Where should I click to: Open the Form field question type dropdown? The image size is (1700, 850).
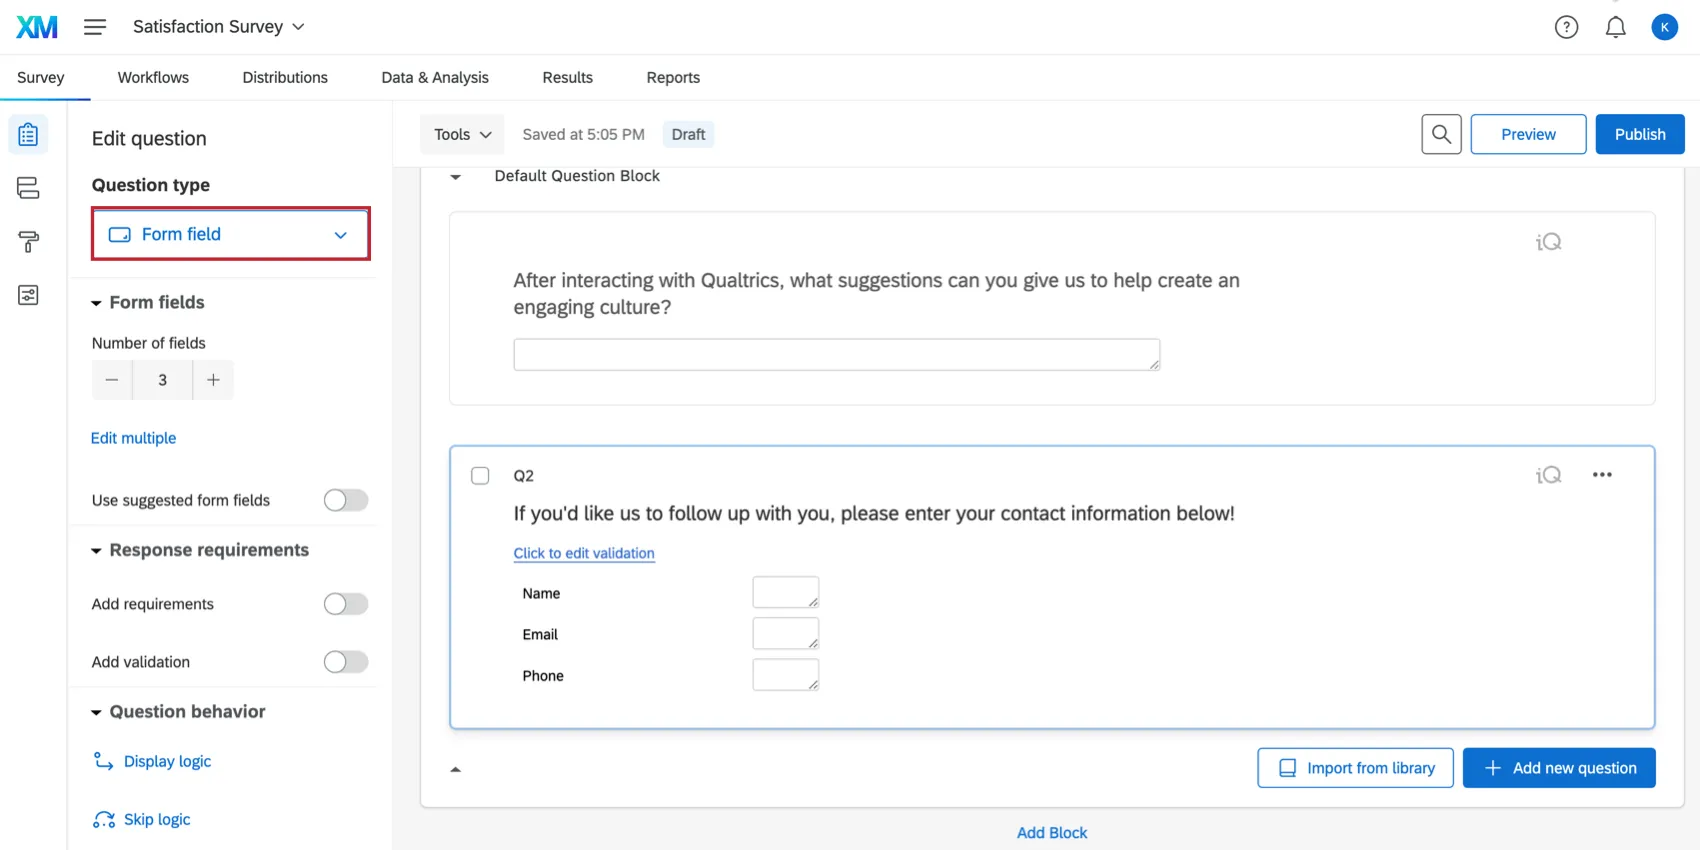tap(231, 234)
